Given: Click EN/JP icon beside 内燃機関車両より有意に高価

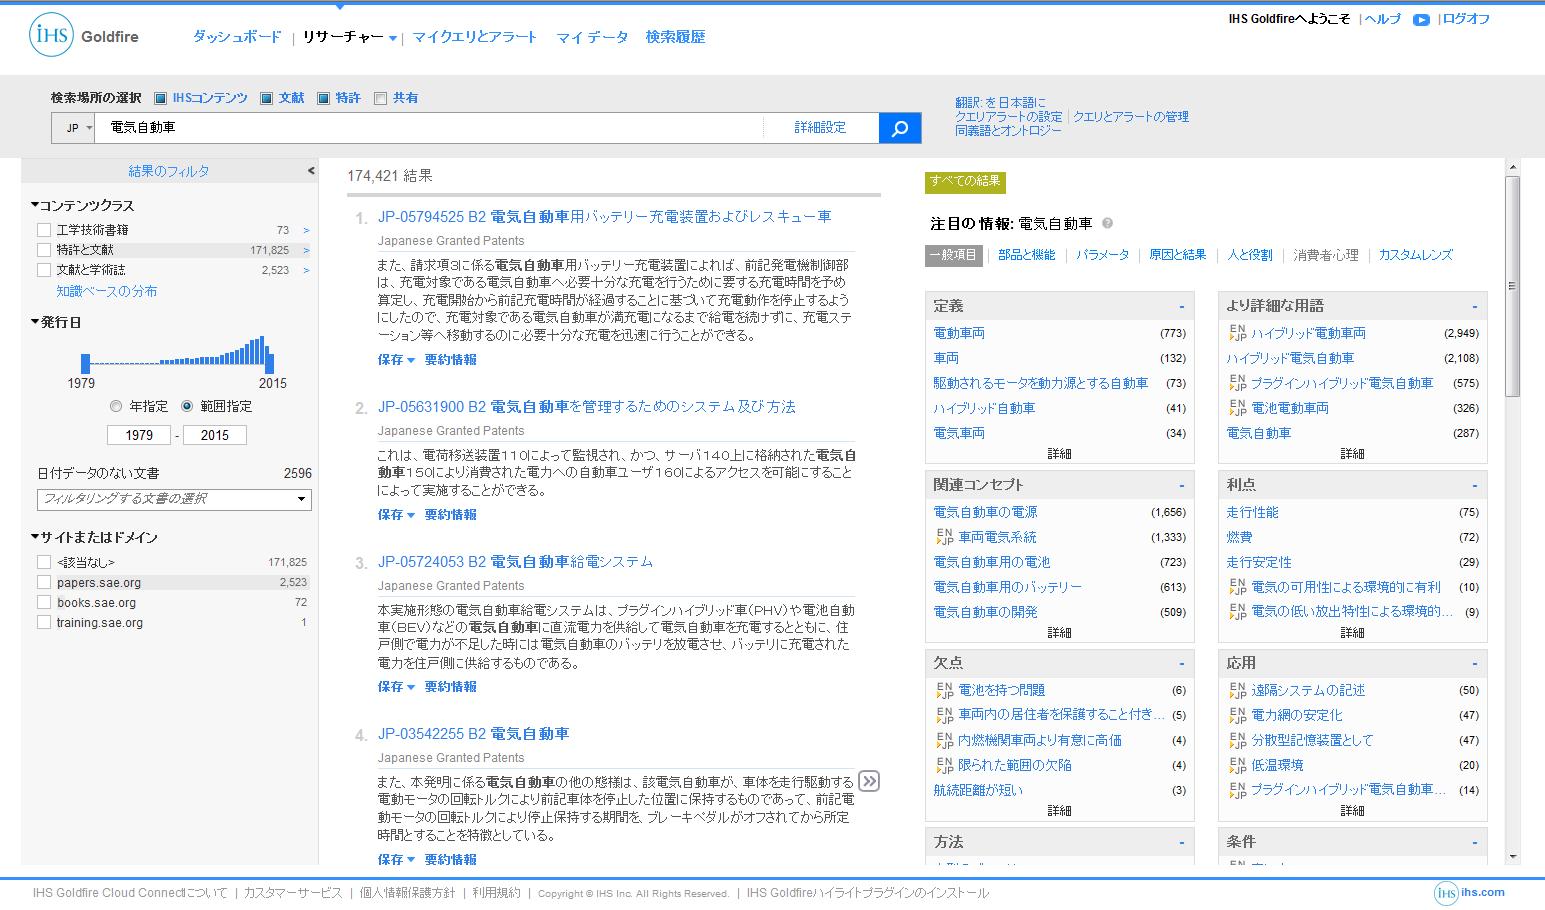Looking at the screenshot, I should [945, 740].
